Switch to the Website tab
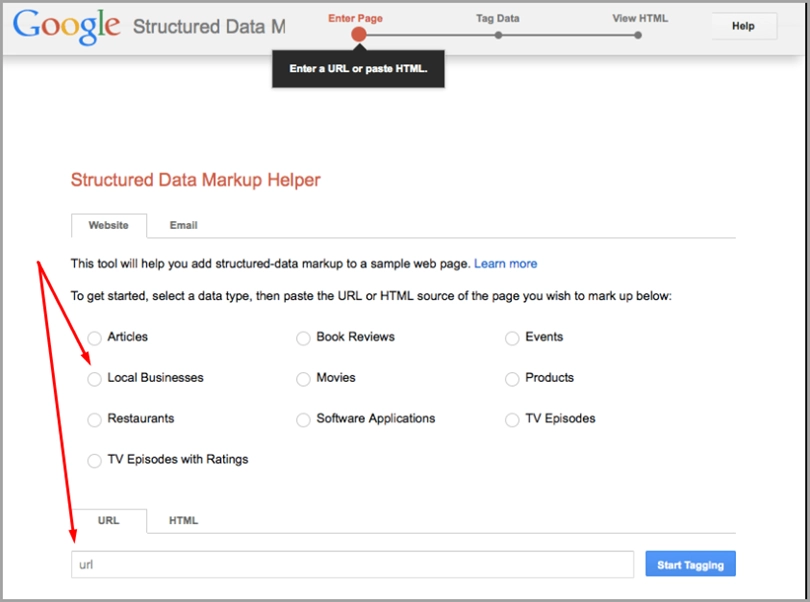Image resolution: width=810 pixels, height=602 pixels. pos(108,226)
